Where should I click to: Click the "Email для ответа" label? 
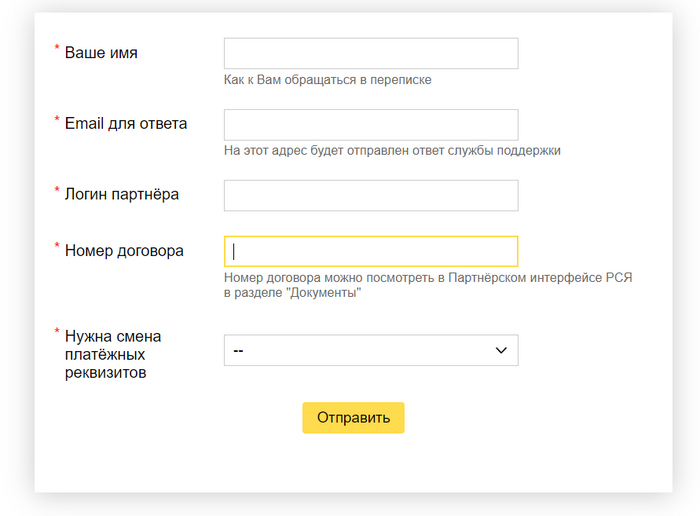point(126,124)
